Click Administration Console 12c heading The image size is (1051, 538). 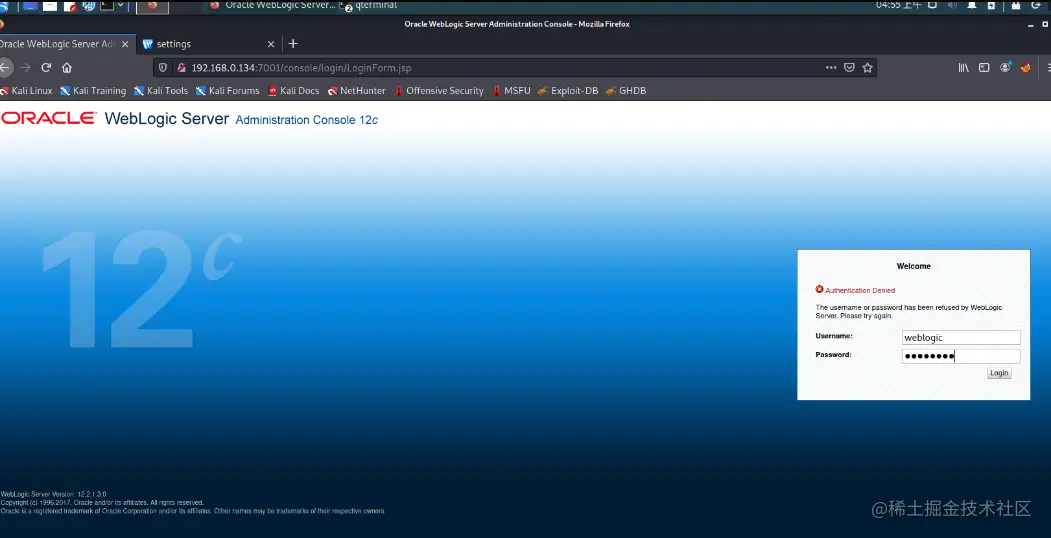click(306, 120)
